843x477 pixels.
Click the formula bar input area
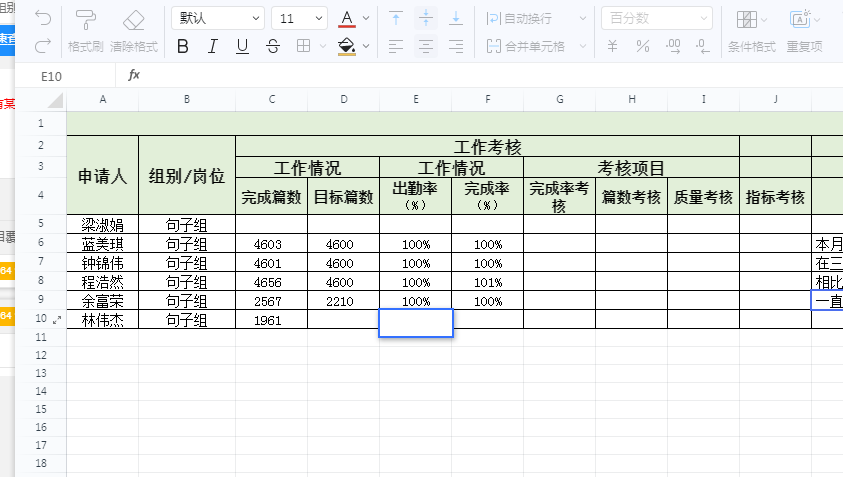click(492, 76)
